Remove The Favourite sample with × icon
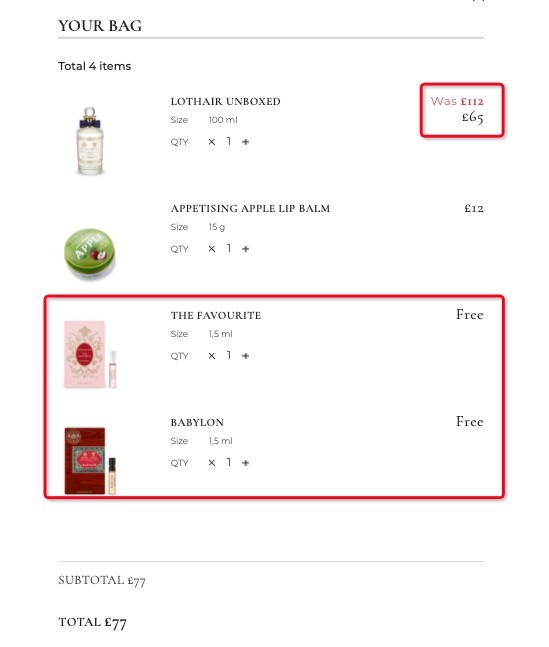The height and width of the screenshot is (647, 549). pyautogui.click(x=212, y=356)
